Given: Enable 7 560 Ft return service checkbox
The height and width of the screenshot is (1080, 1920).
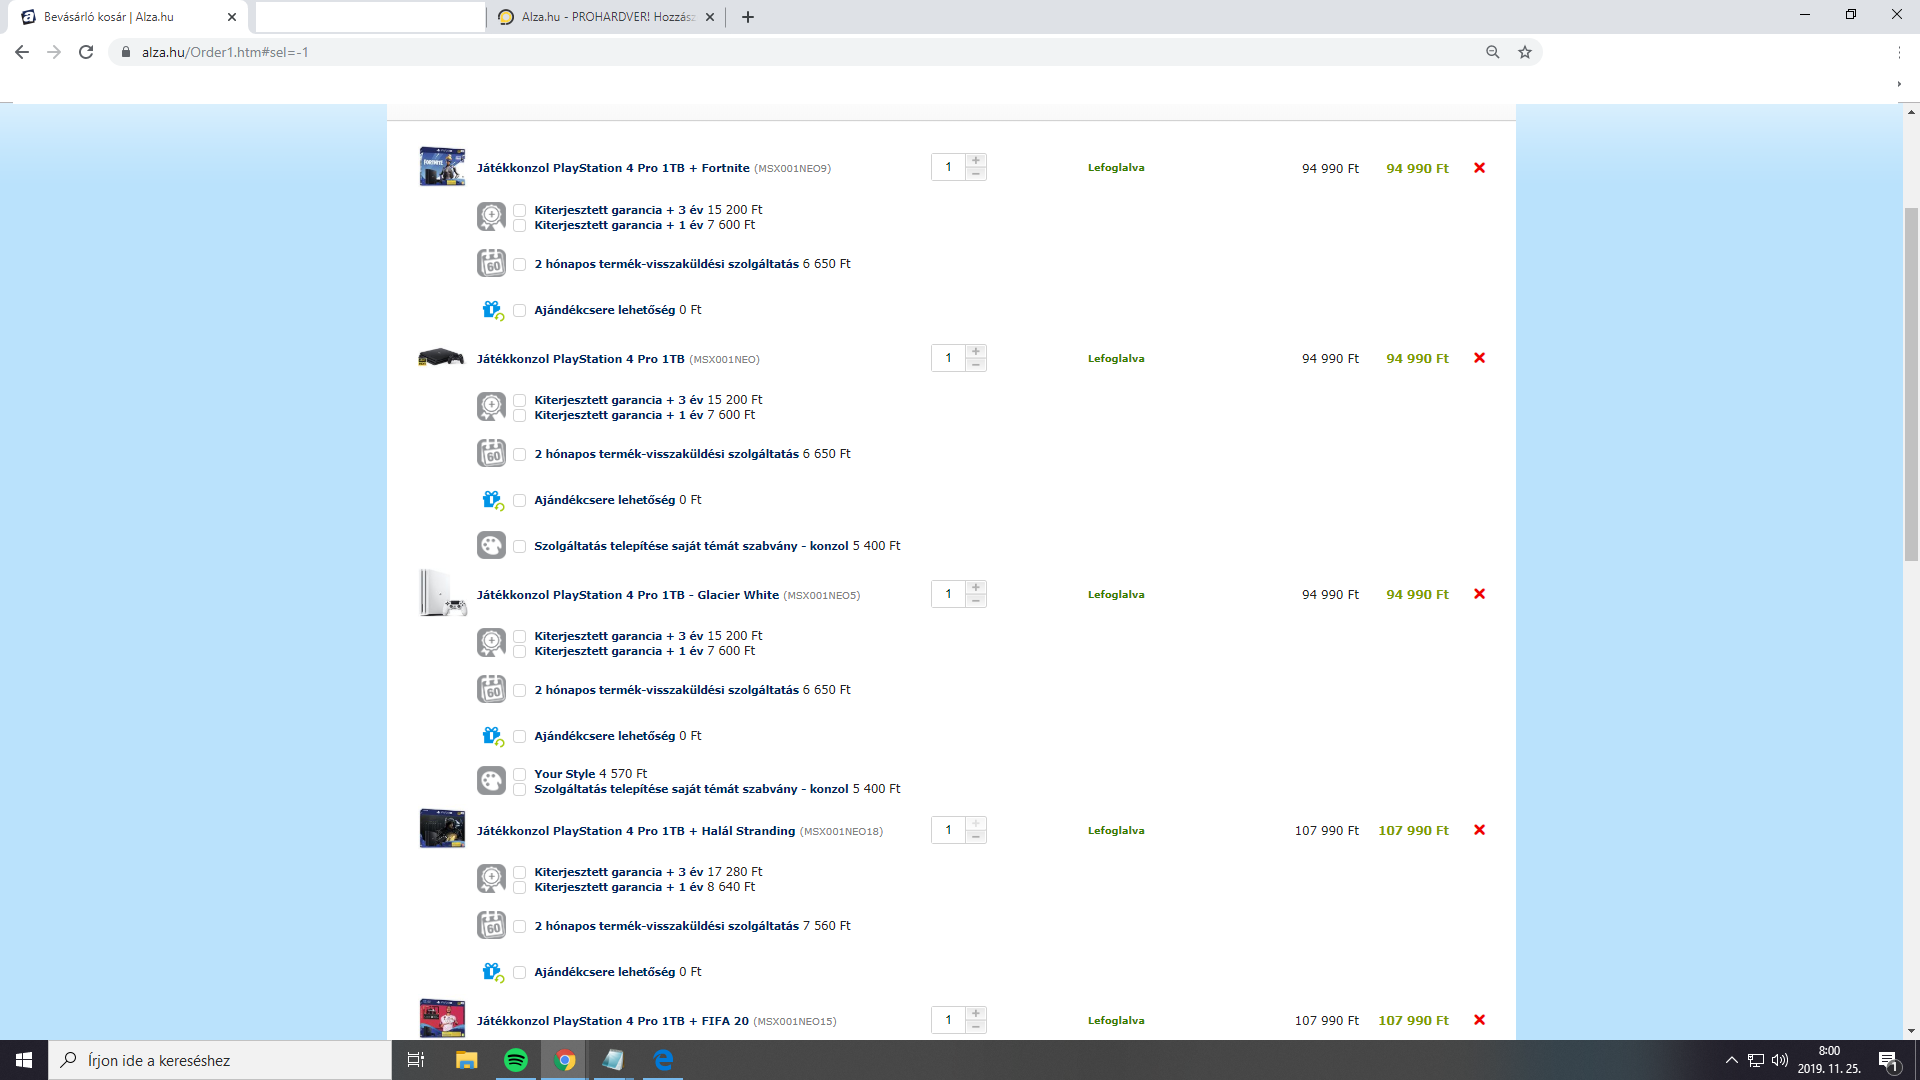Looking at the screenshot, I should pos(520,926).
